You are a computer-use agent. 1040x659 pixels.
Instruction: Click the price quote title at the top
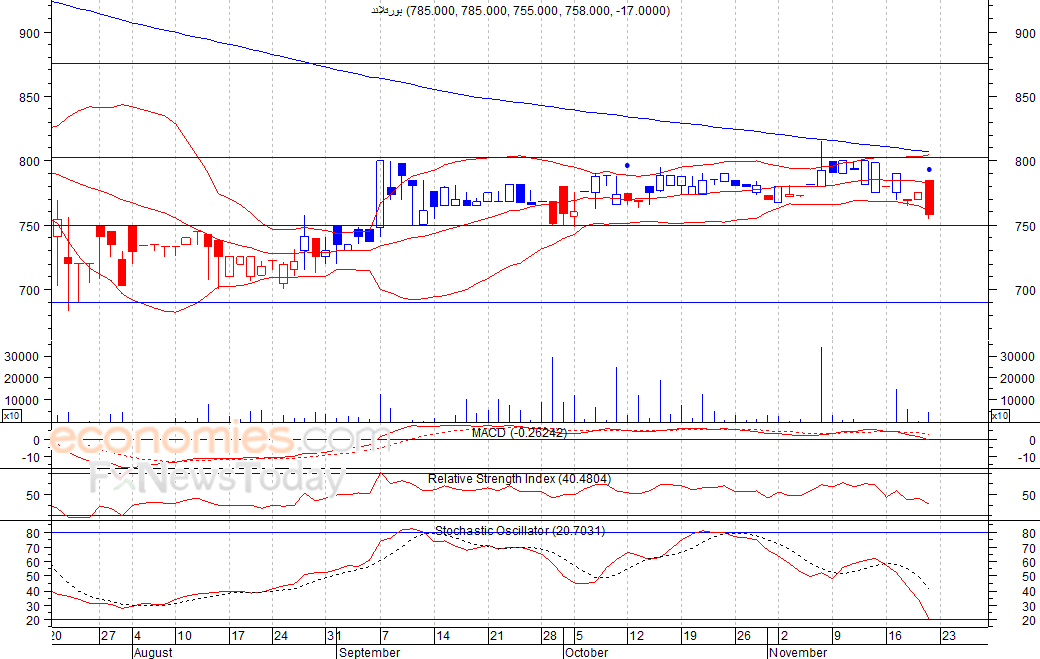[x=520, y=11]
